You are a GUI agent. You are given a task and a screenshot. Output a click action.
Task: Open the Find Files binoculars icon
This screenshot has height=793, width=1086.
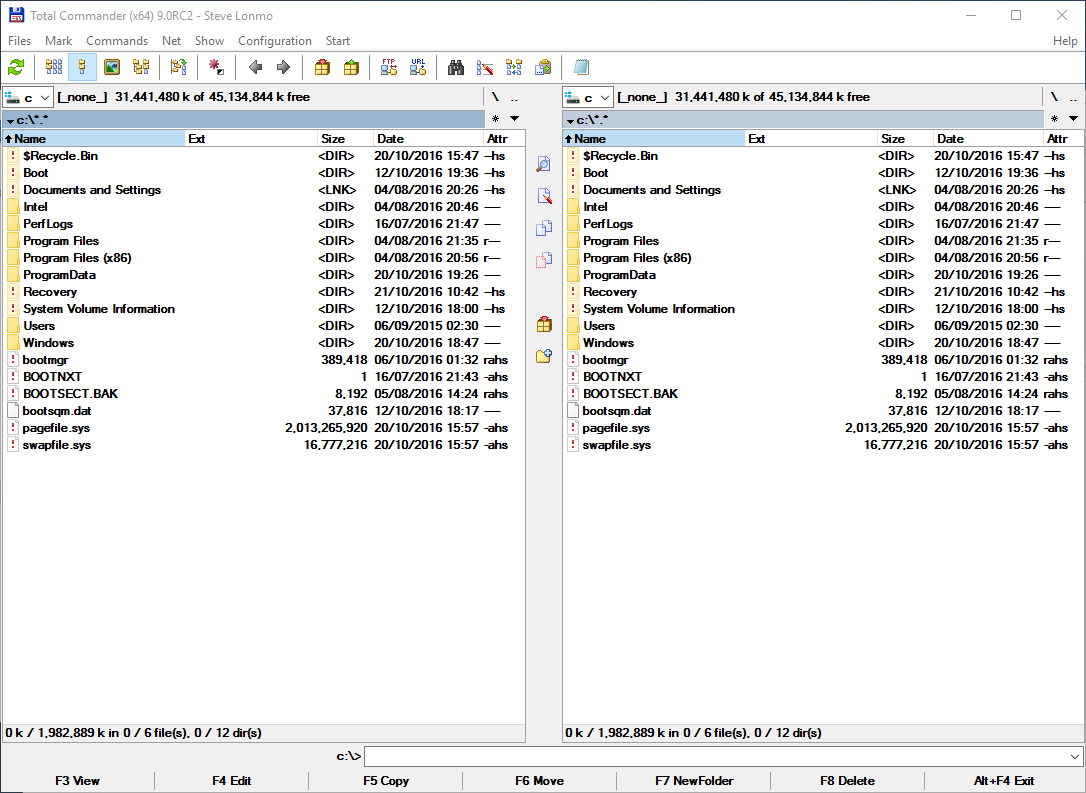tap(457, 67)
